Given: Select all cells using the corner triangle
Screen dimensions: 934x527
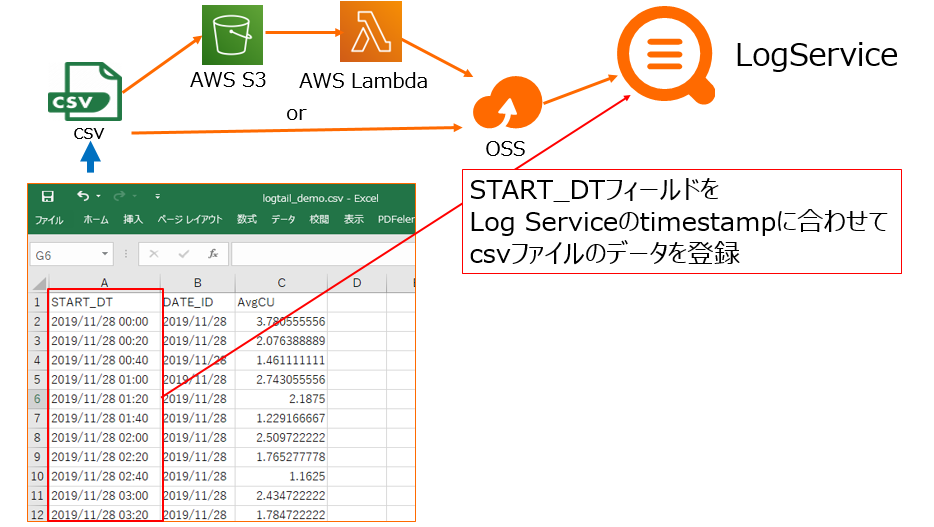Looking at the screenshot, I should 39,283.
